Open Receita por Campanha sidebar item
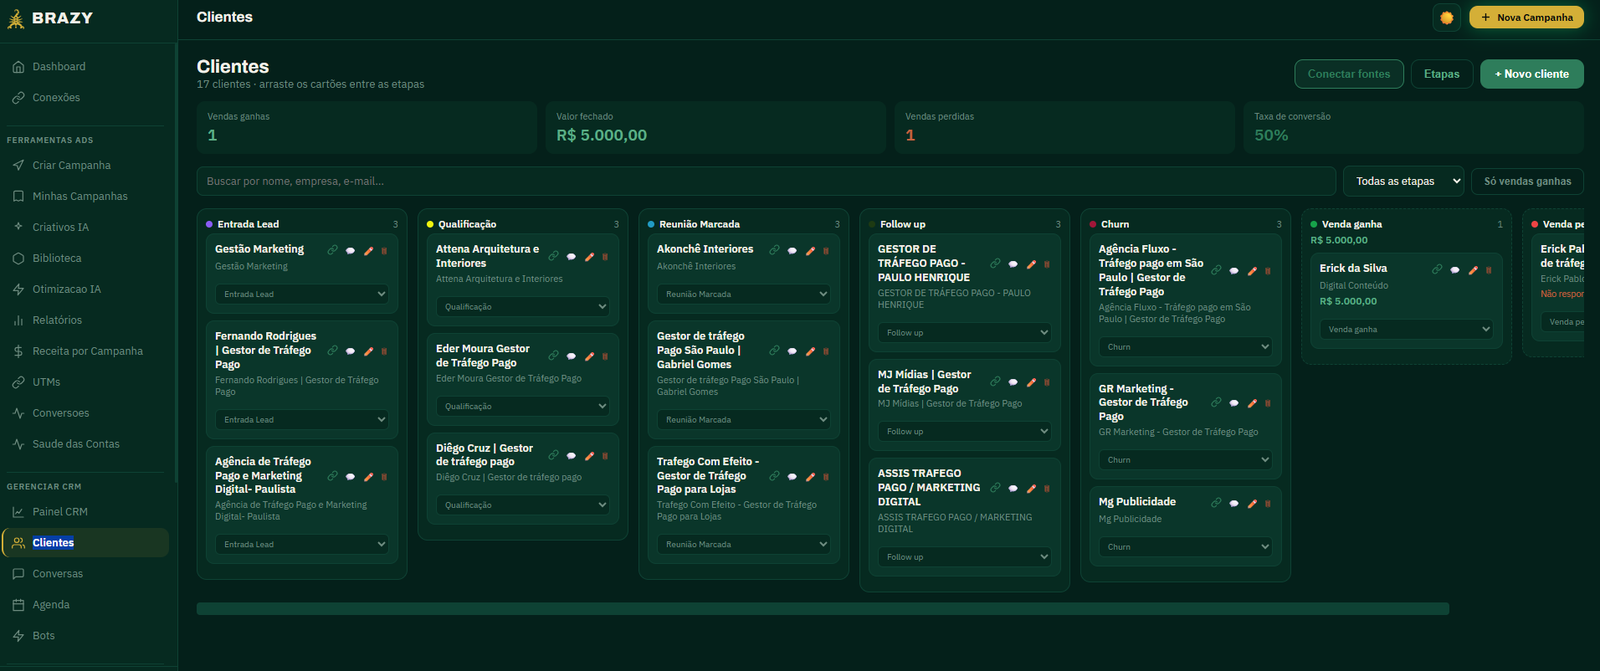 pyautogui.click(x=88, y=352)
